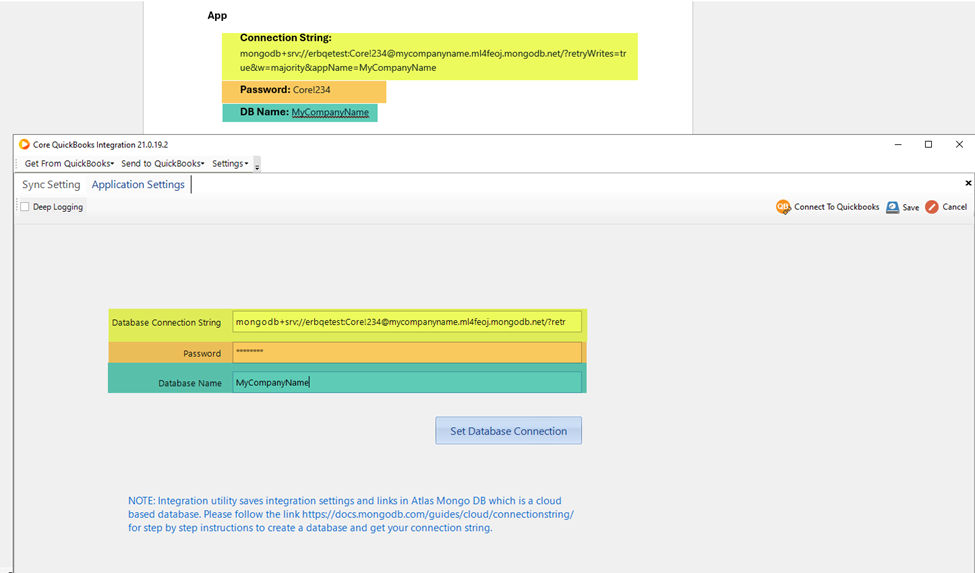
Task: Close the settings panel with small X
Action: point(968,183)
